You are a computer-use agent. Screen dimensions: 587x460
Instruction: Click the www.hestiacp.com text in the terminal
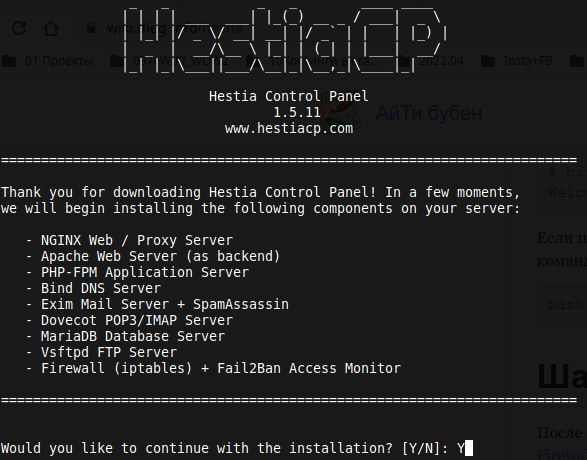pos(289,128)
